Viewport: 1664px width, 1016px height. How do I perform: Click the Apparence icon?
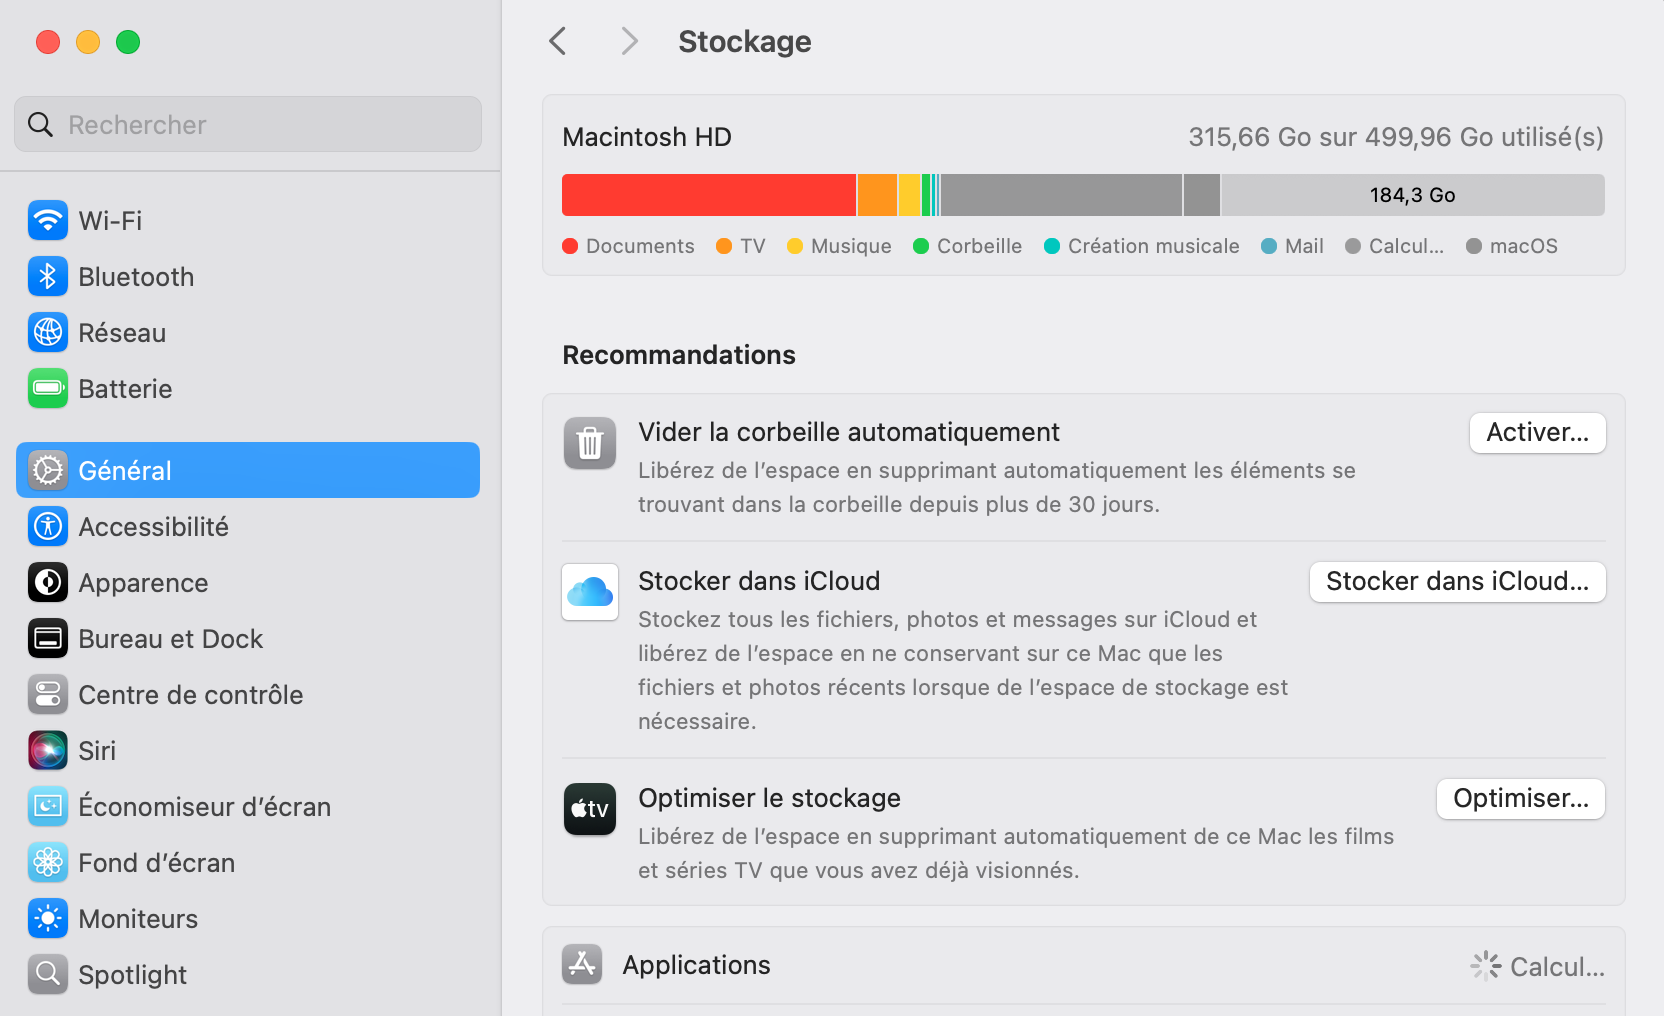[48, 582]
